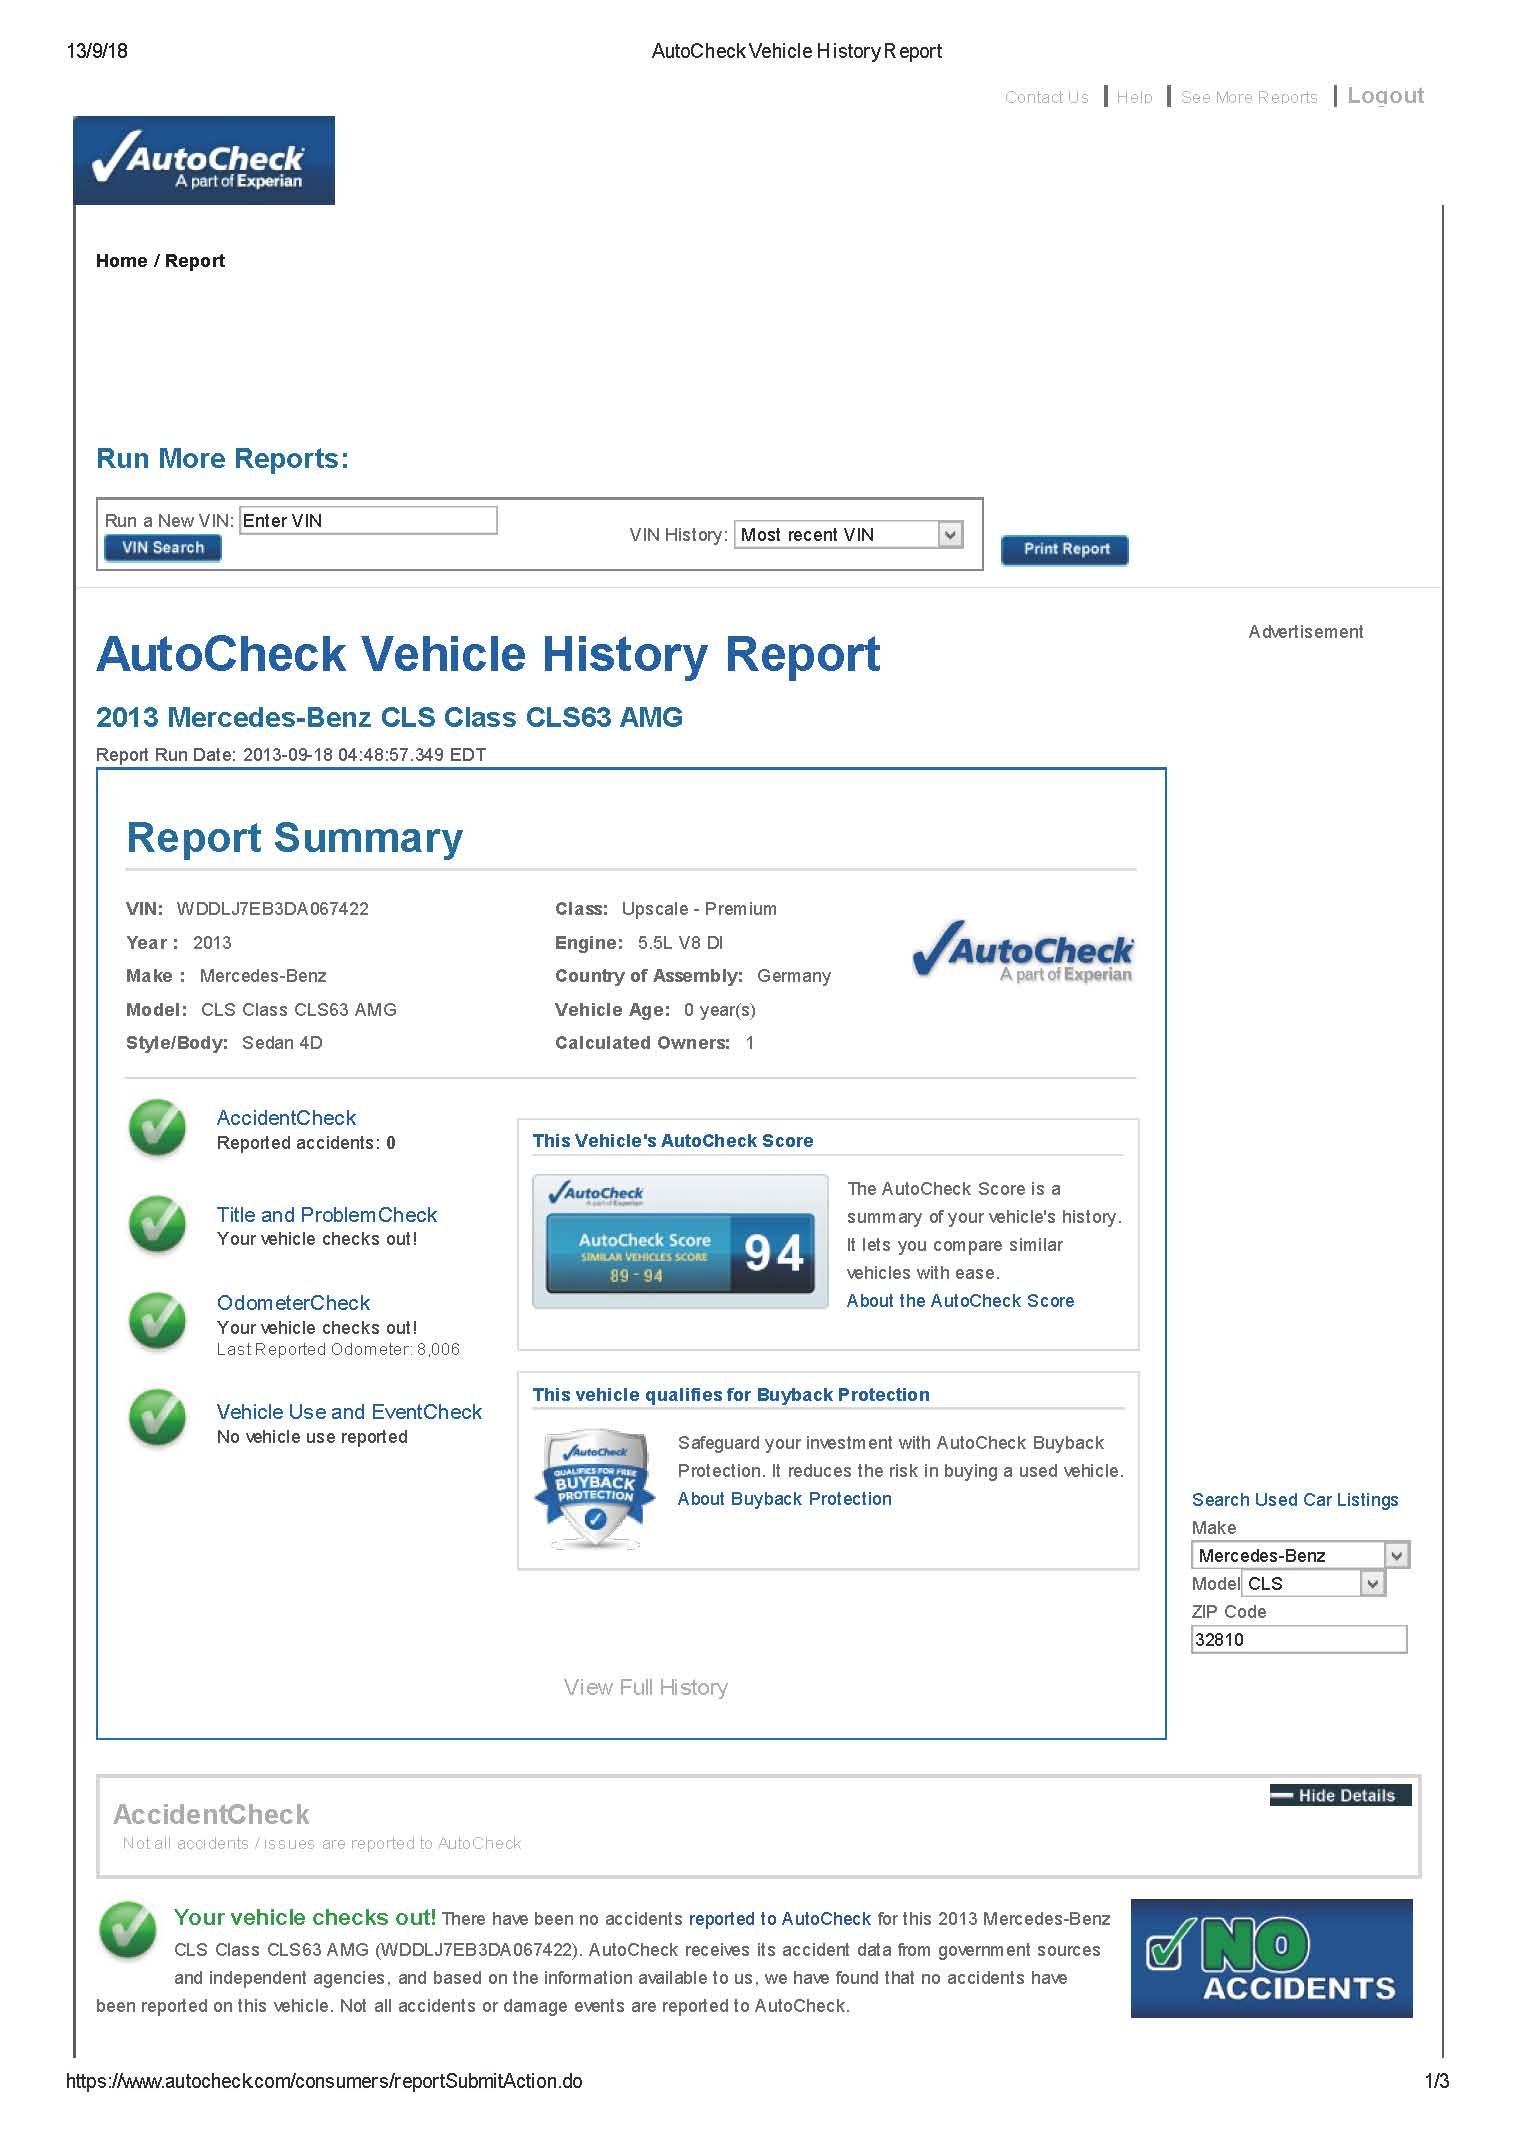1515x2131 pixels.
Task: Click the VIN Search button
Action: pos(163,548)
